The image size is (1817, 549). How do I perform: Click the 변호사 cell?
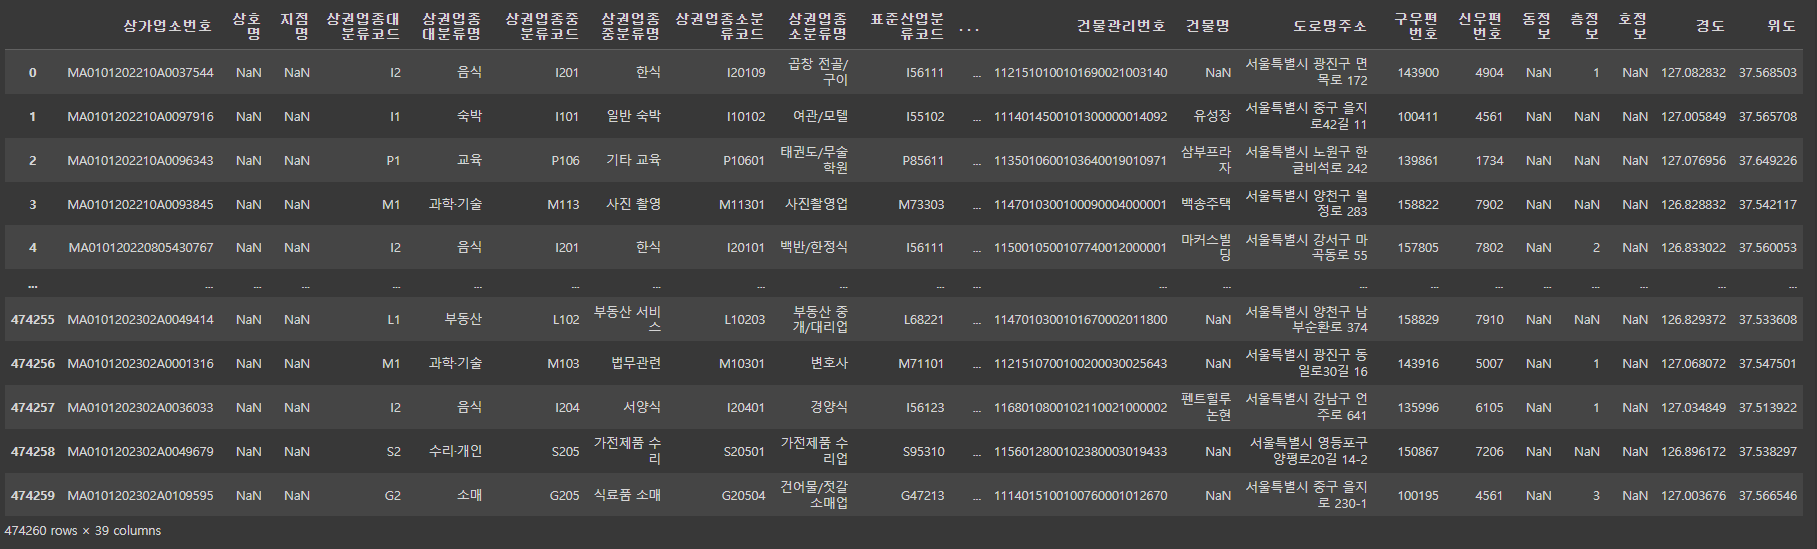829,363
